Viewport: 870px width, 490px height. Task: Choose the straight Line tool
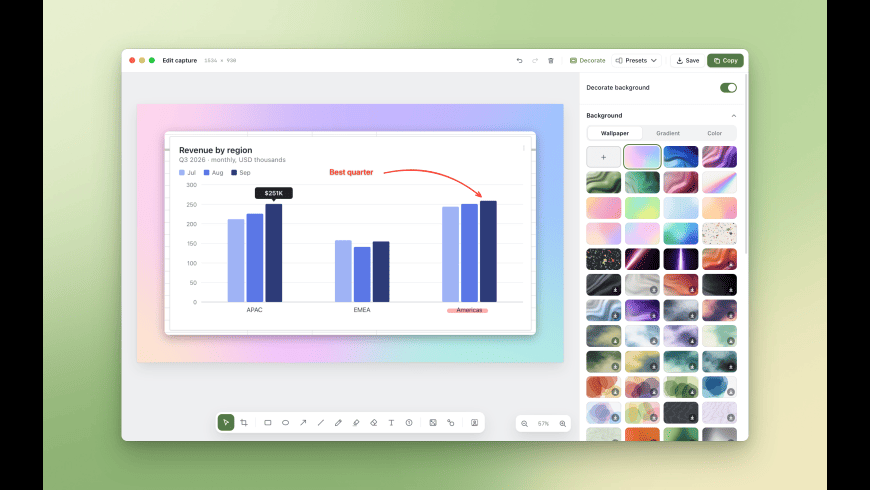click(x=321, y=423)
